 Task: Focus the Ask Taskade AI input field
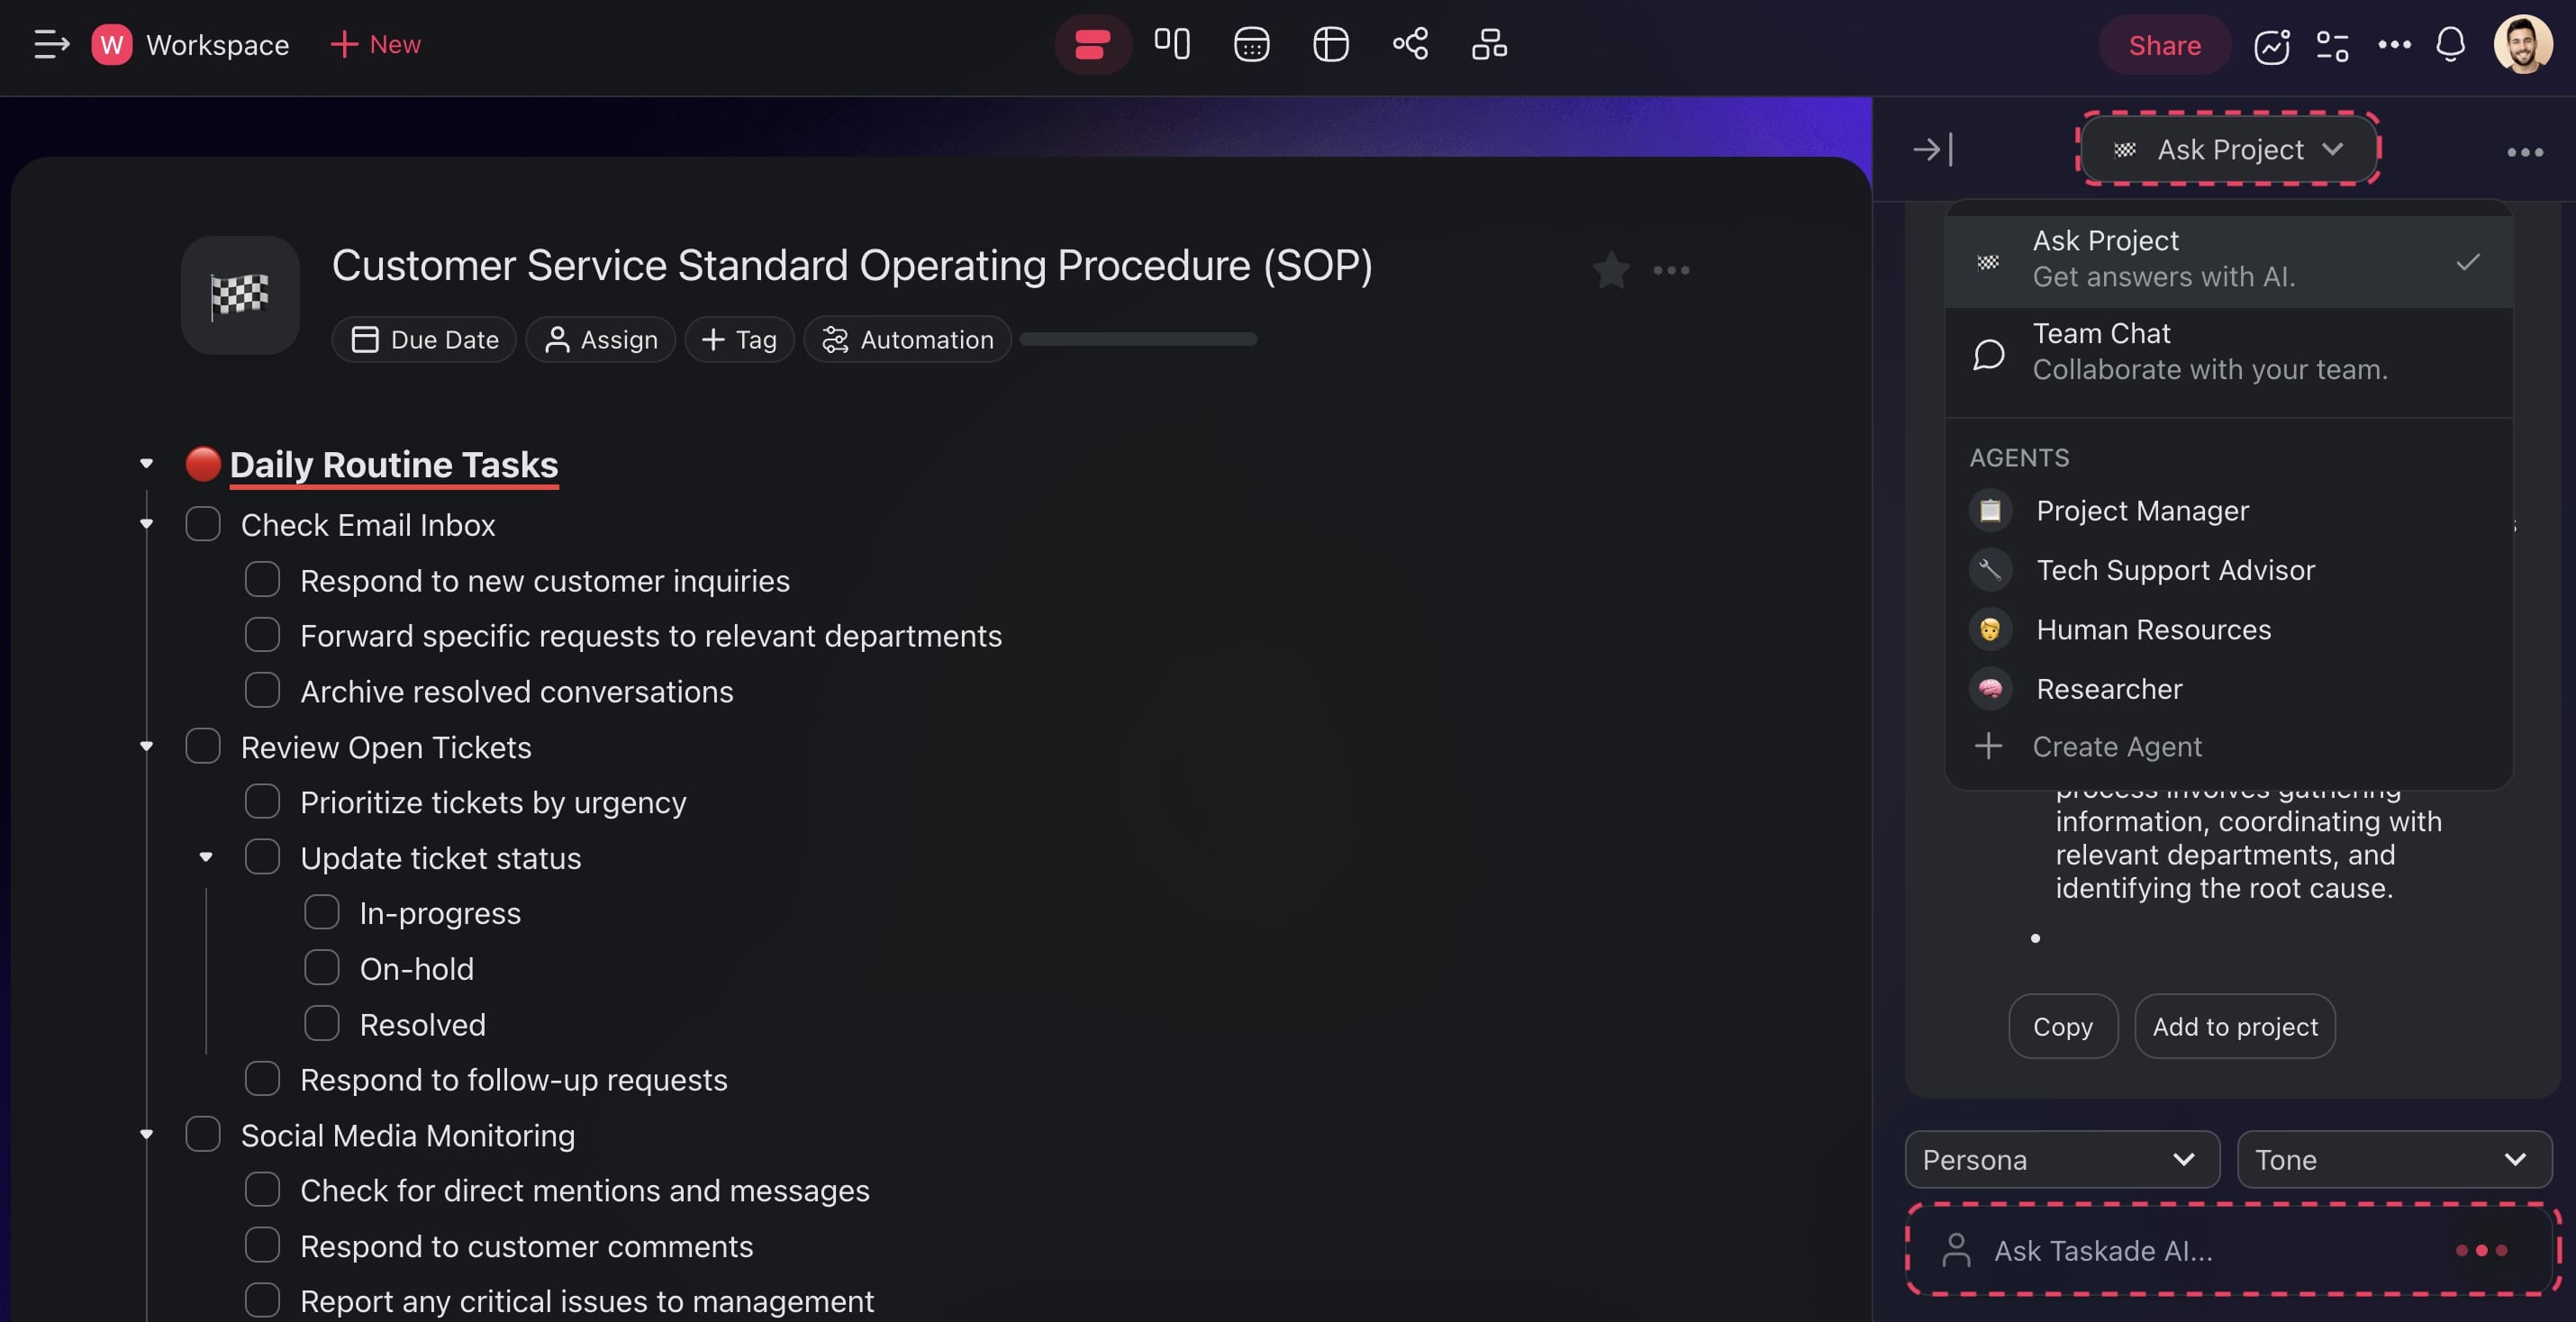point(2200,1250)
